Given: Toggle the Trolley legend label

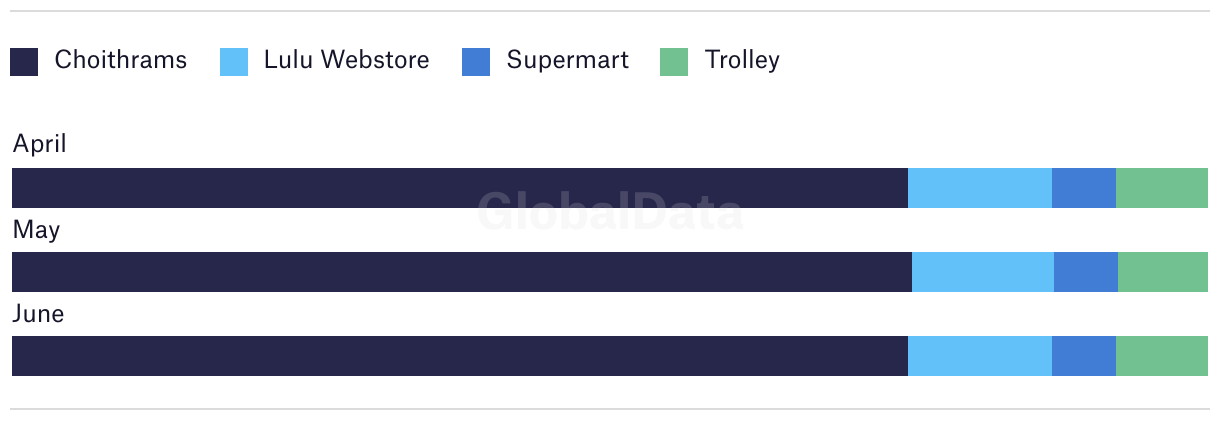Looking at the screenshot, I should (742, 60).
